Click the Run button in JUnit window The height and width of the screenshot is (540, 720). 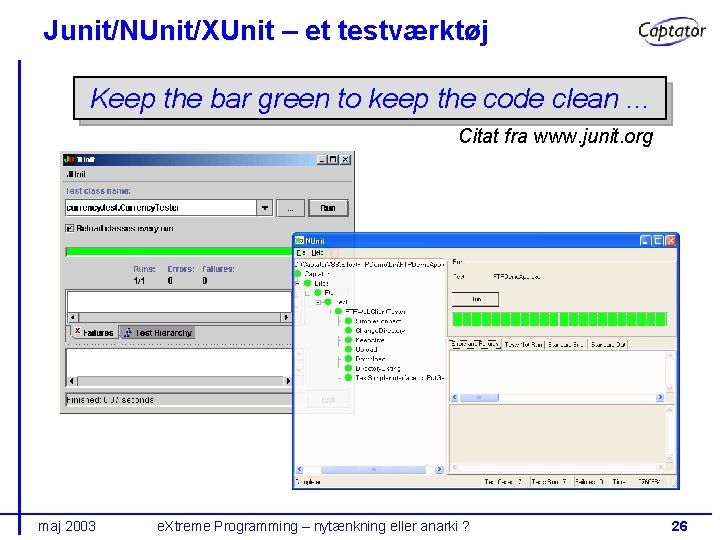tap(328, 208)
